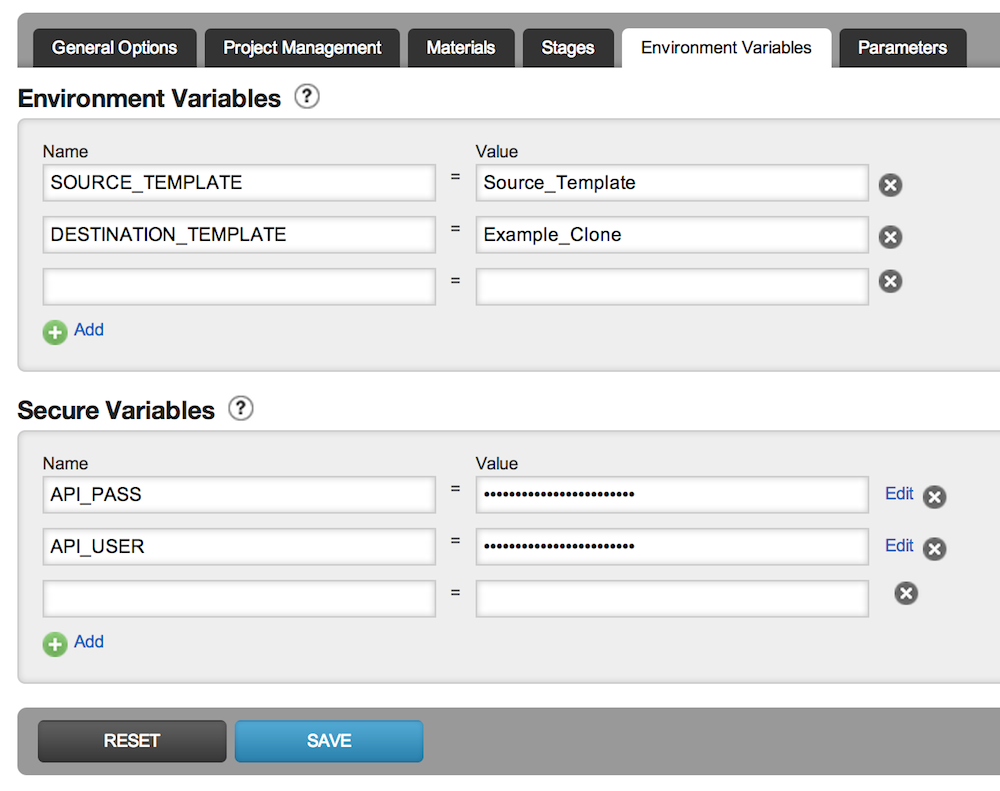Click green plus icon under Environment Variables
This screenshot has width=1000, height=791.
(x=55, y=332)
